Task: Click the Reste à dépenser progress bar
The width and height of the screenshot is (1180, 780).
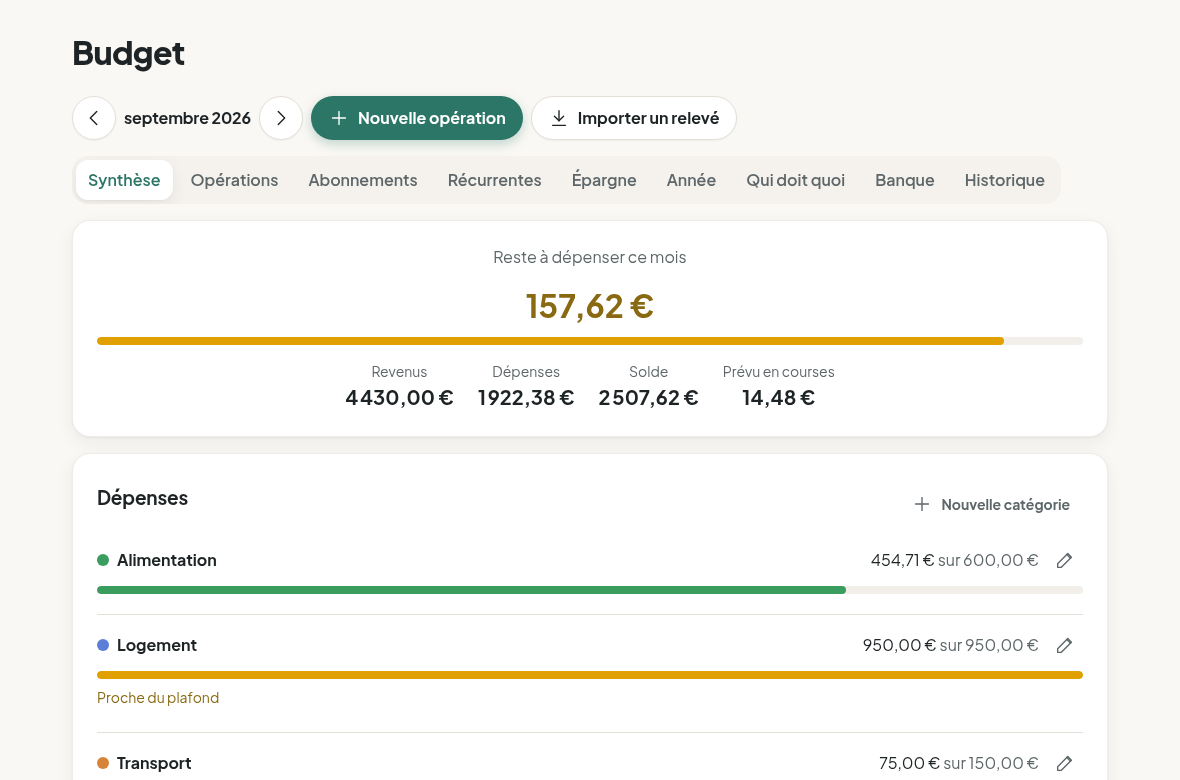Action: (x=590, y=341)
